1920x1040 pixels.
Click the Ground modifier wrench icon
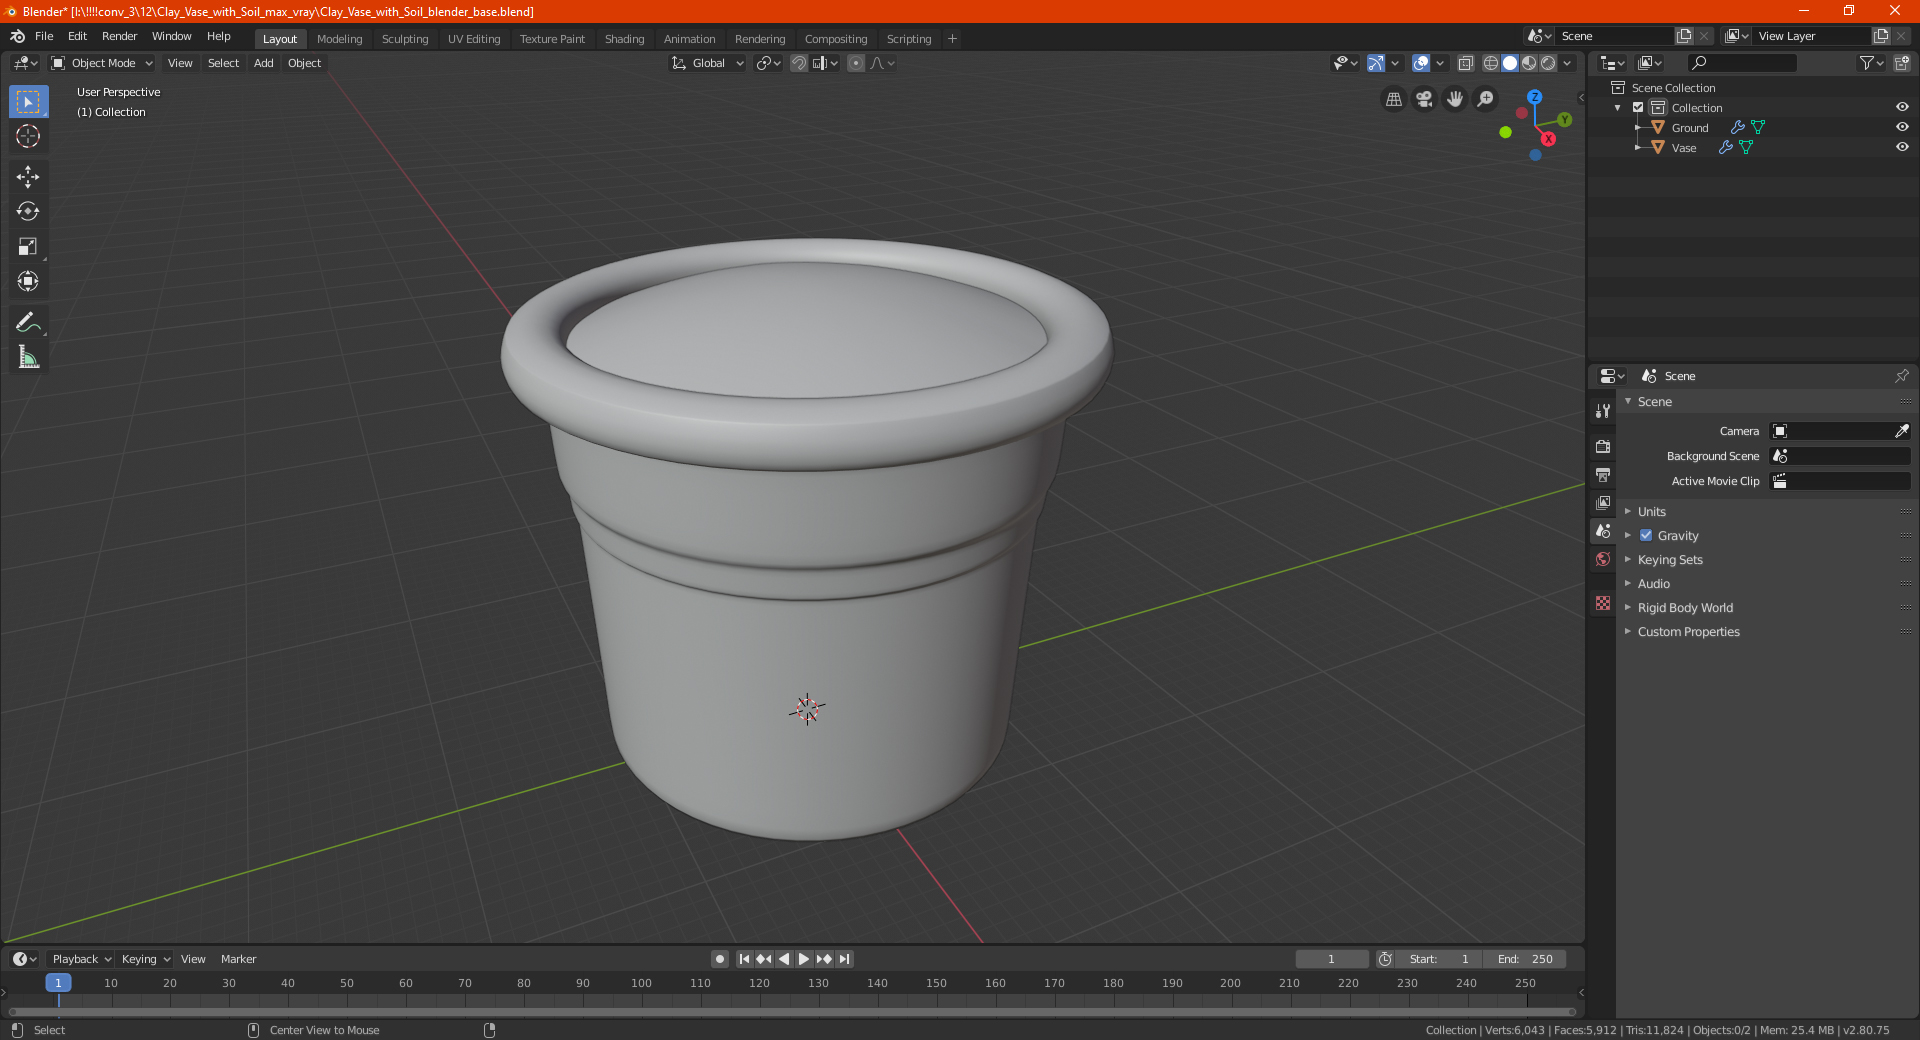tap(1738, 127)
